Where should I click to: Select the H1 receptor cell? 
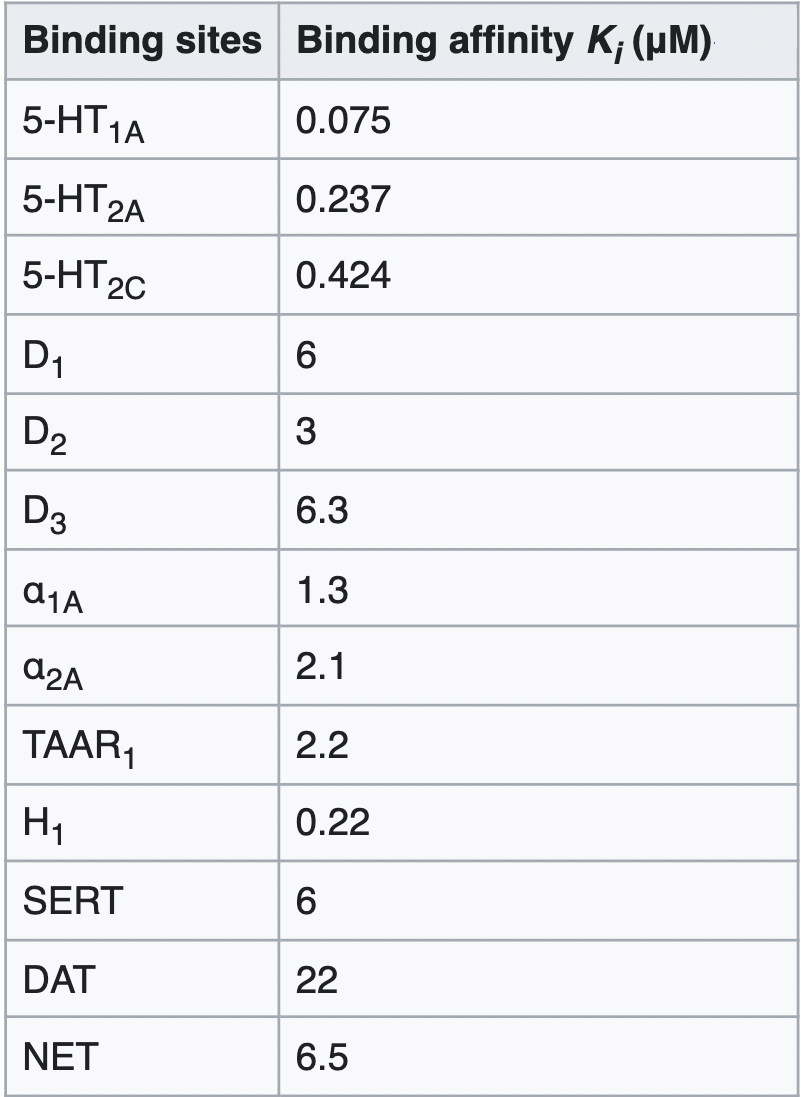point(142,822)
